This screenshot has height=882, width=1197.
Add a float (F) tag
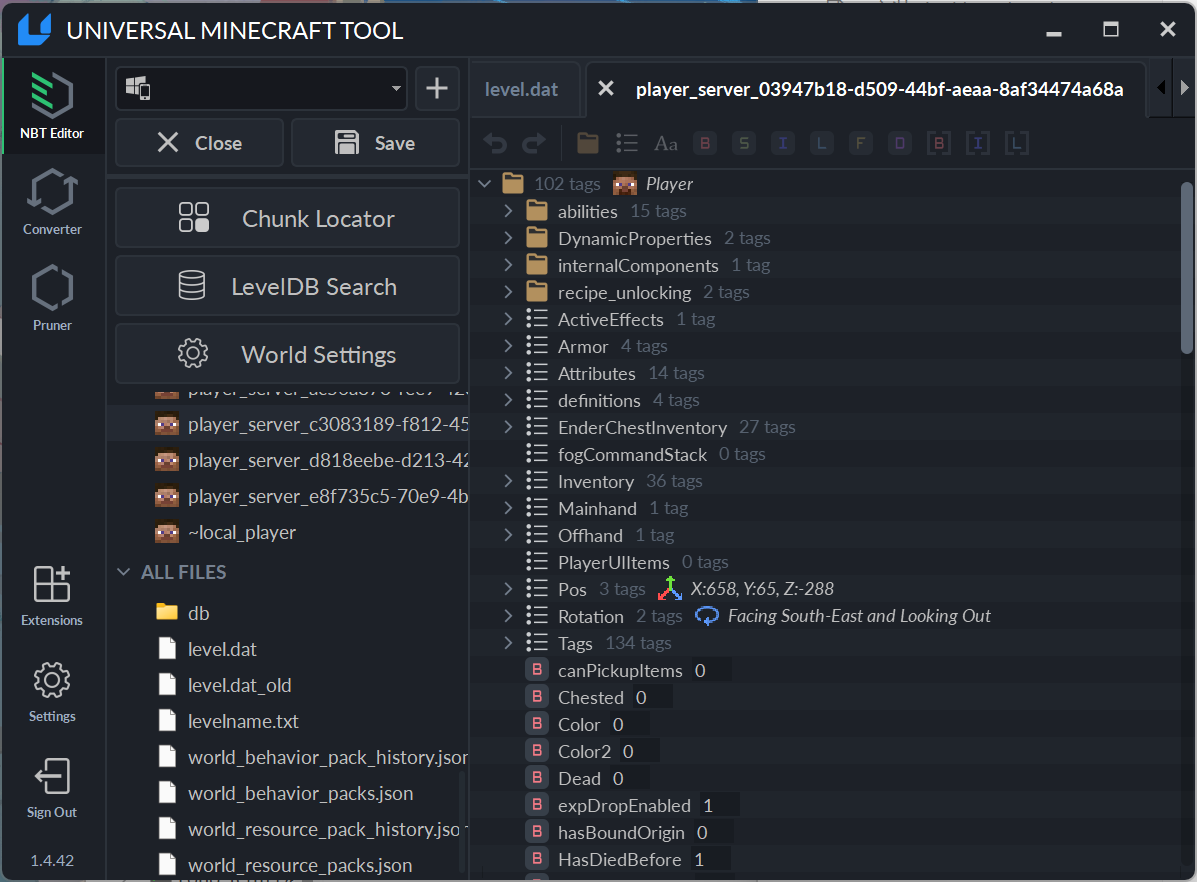(x=860, y=143)
